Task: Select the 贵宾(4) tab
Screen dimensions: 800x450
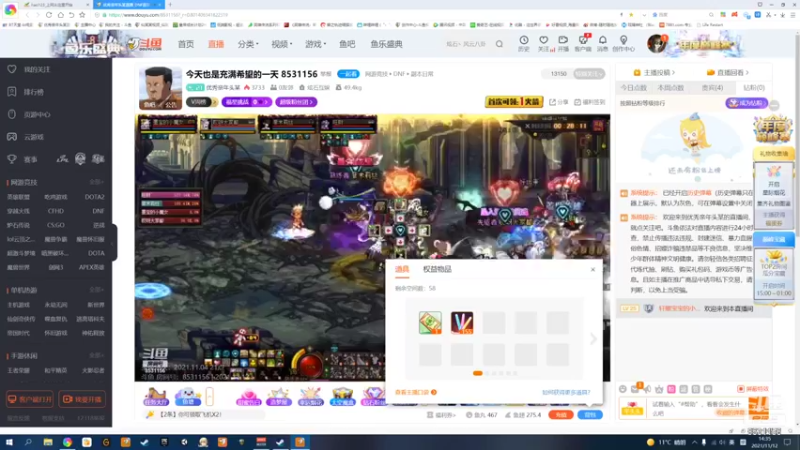Action: [x=712, y=88]
